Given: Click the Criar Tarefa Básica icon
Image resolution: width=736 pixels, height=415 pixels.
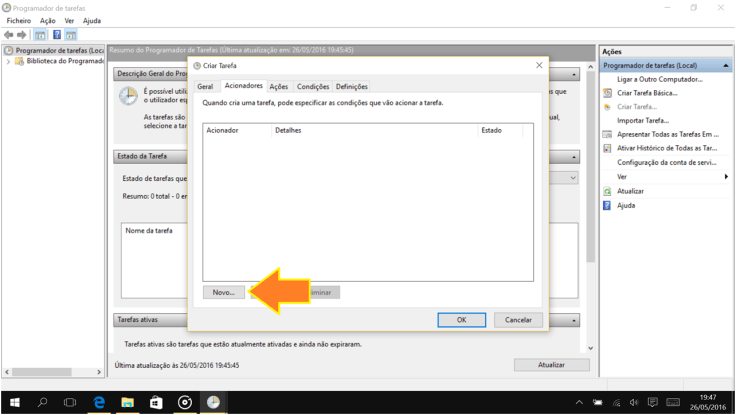Looking at the screenshot, I should point(607,93).
